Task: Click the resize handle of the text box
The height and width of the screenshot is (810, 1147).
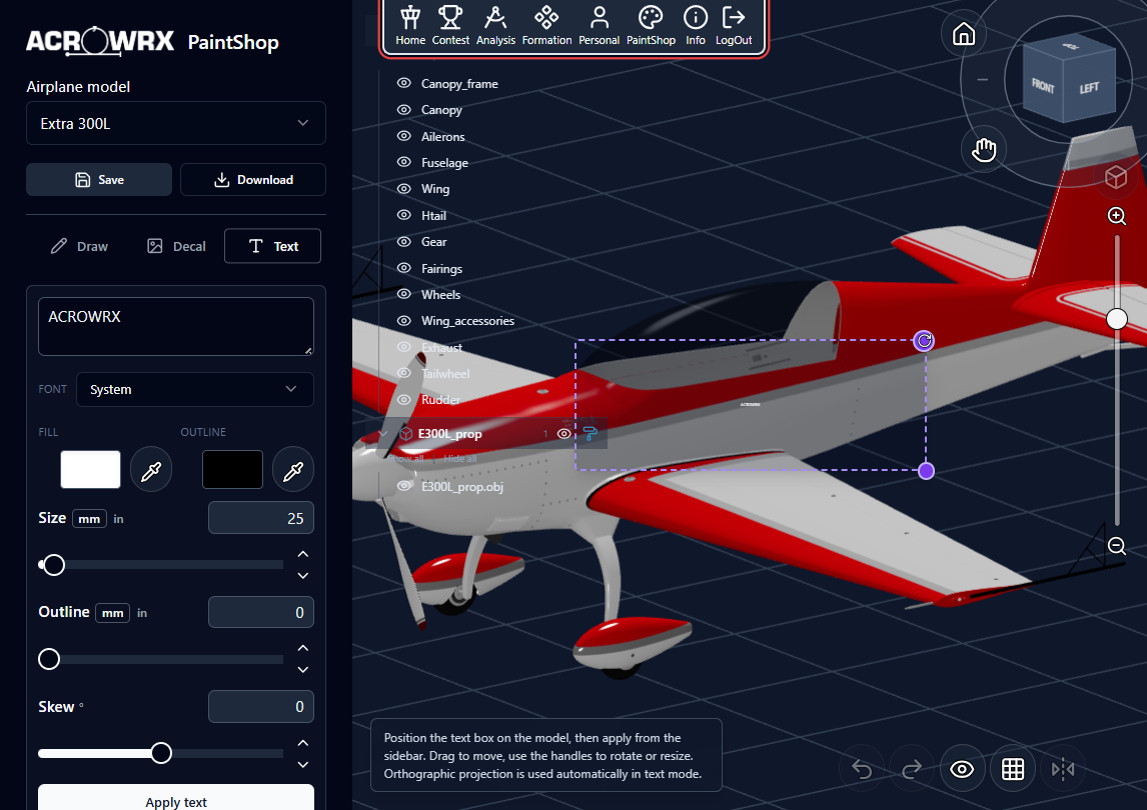Action: point(926,471)
